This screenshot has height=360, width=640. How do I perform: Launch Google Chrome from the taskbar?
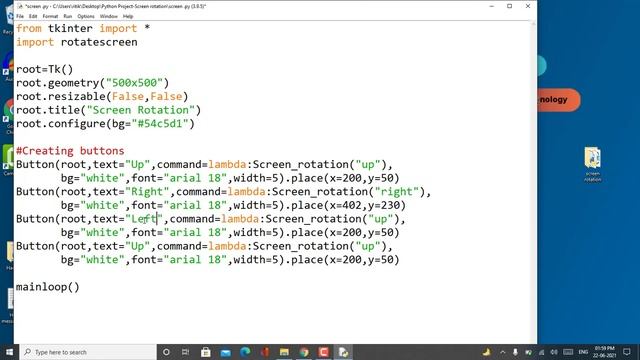(x=304, y=352)
